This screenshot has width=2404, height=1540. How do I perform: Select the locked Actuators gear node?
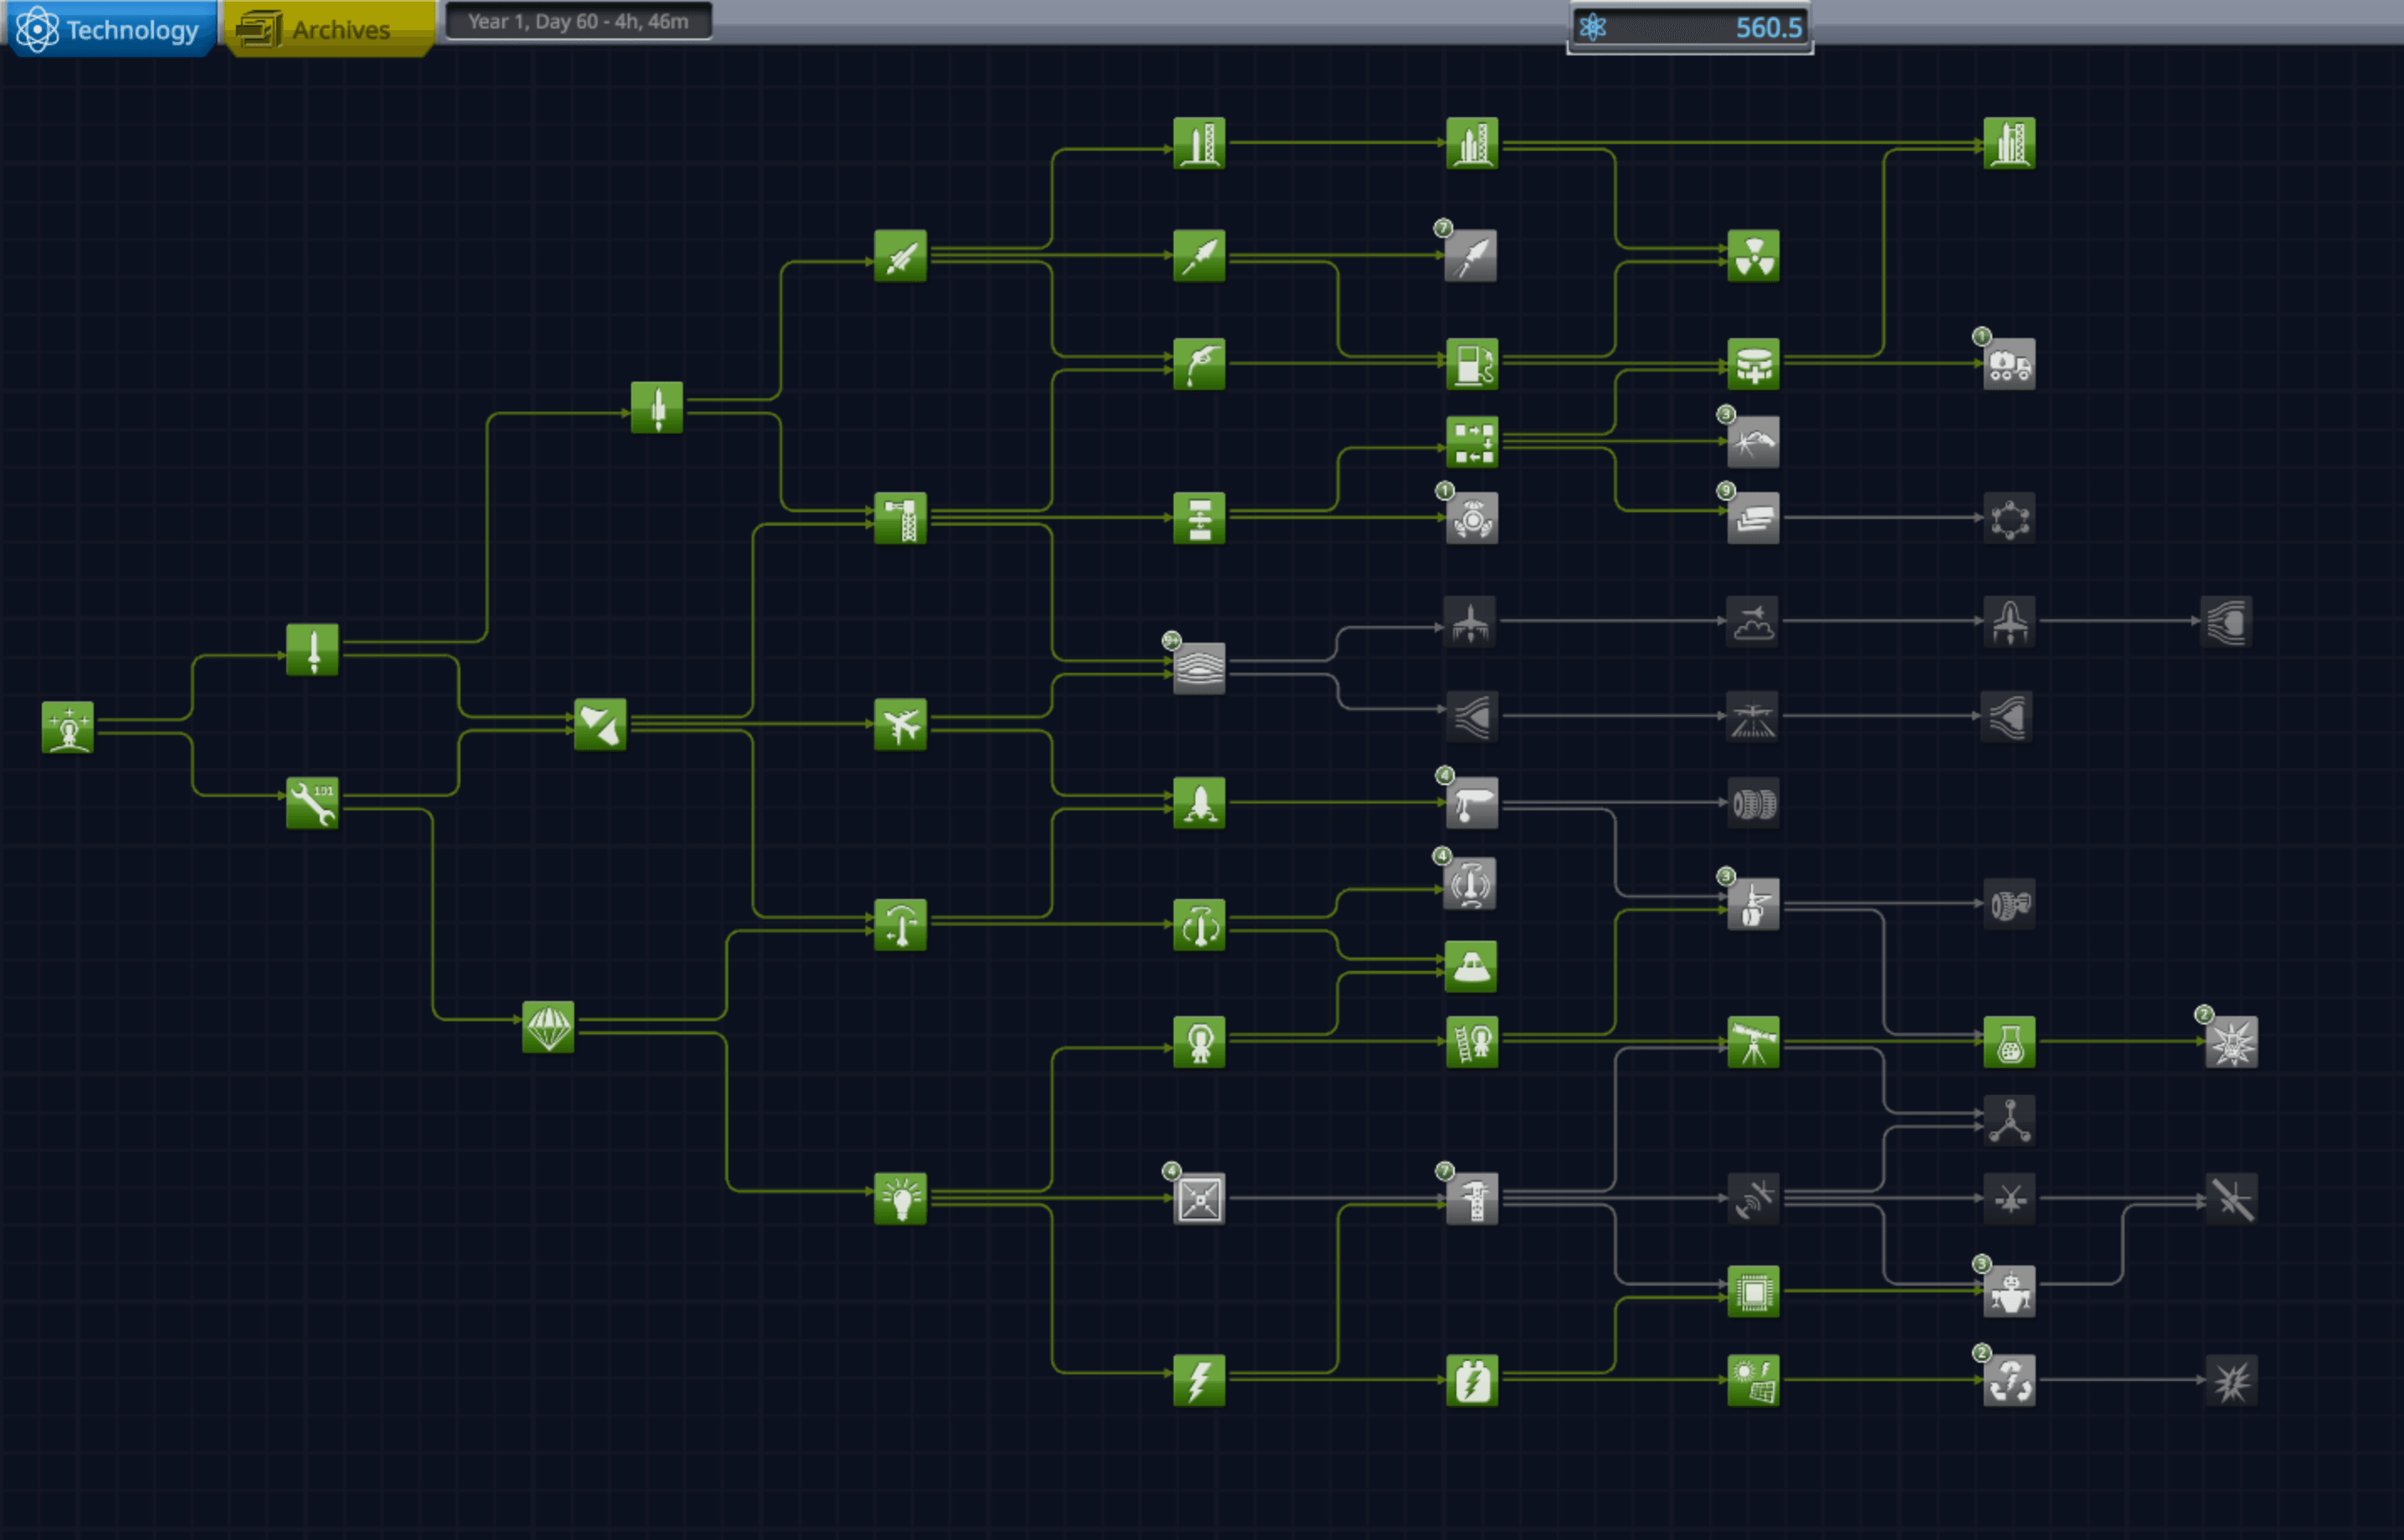1472,518
